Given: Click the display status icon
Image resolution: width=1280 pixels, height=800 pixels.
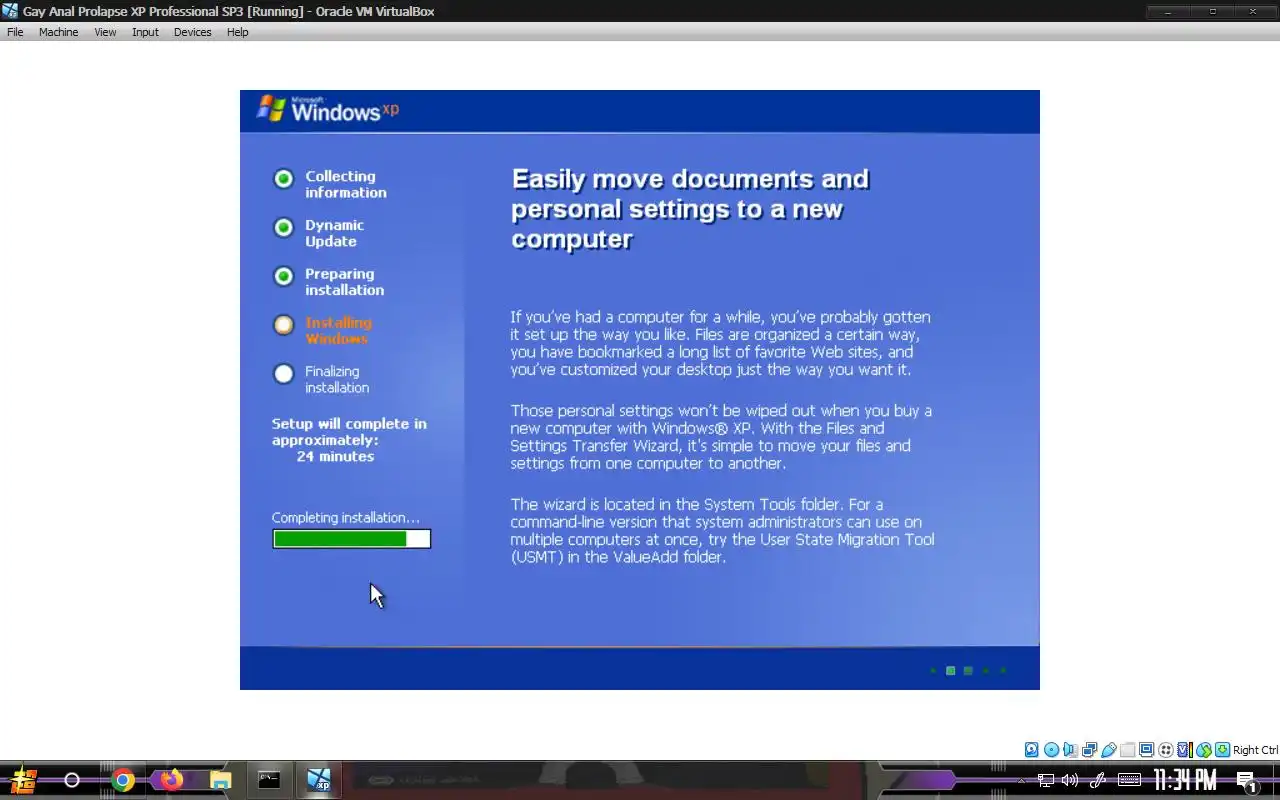Looking at the screenshot, I should coord(1146,750).
